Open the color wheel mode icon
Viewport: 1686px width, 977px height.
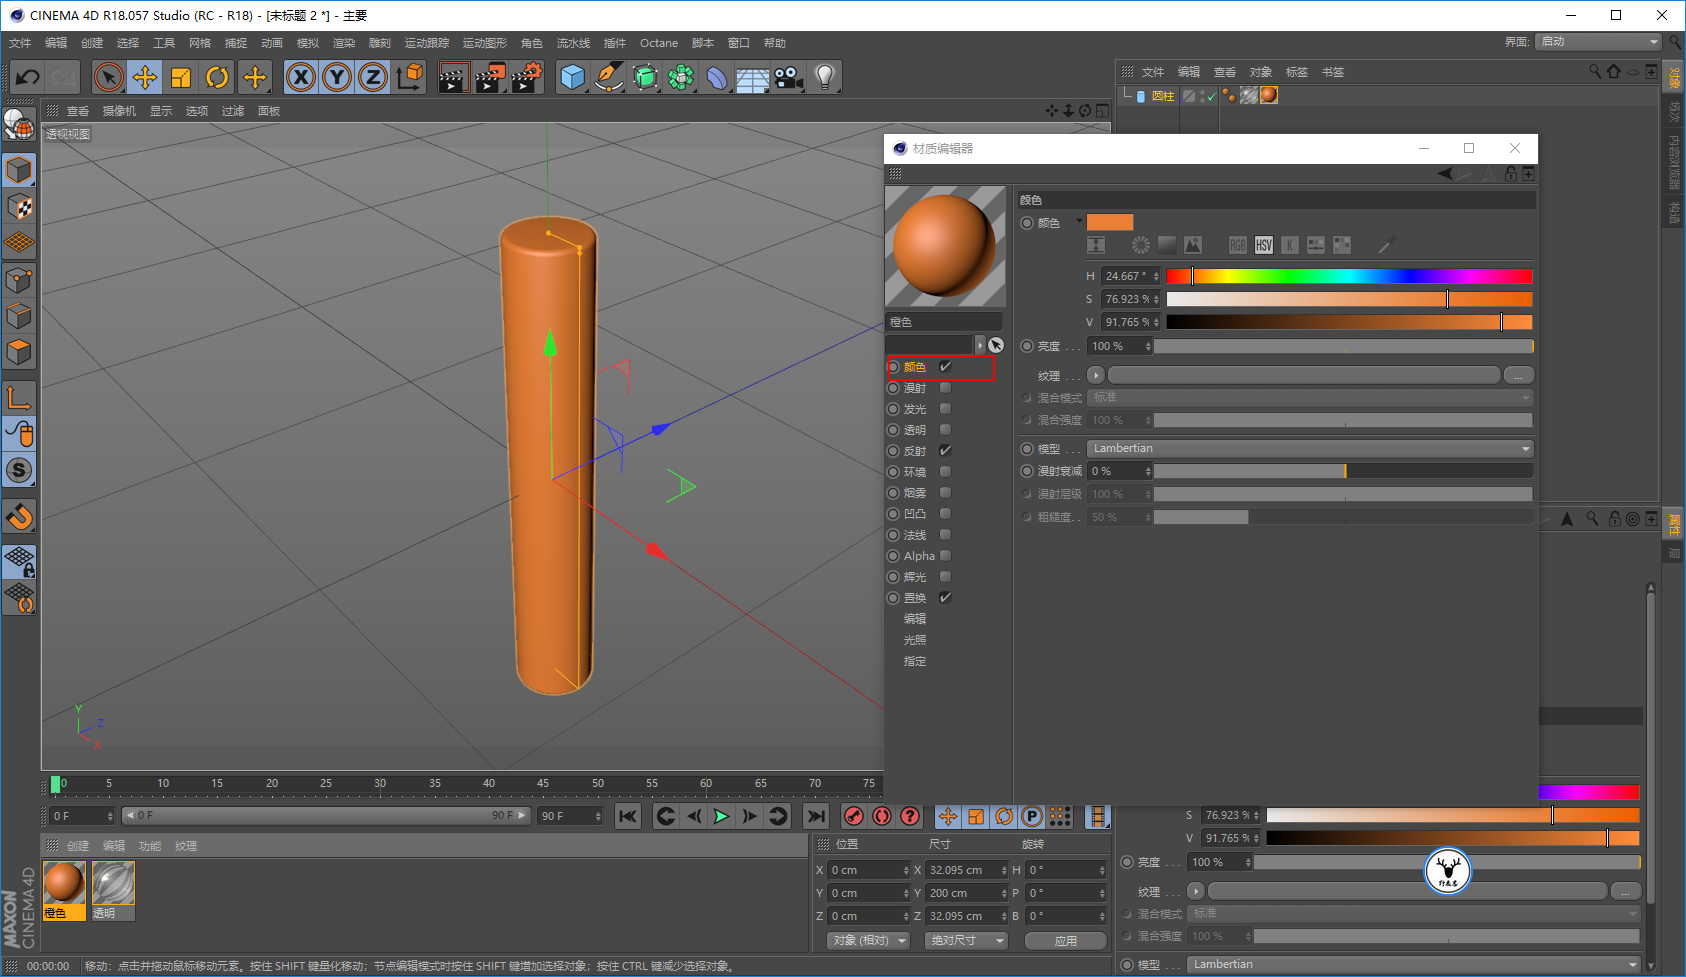coord(1141,245)
